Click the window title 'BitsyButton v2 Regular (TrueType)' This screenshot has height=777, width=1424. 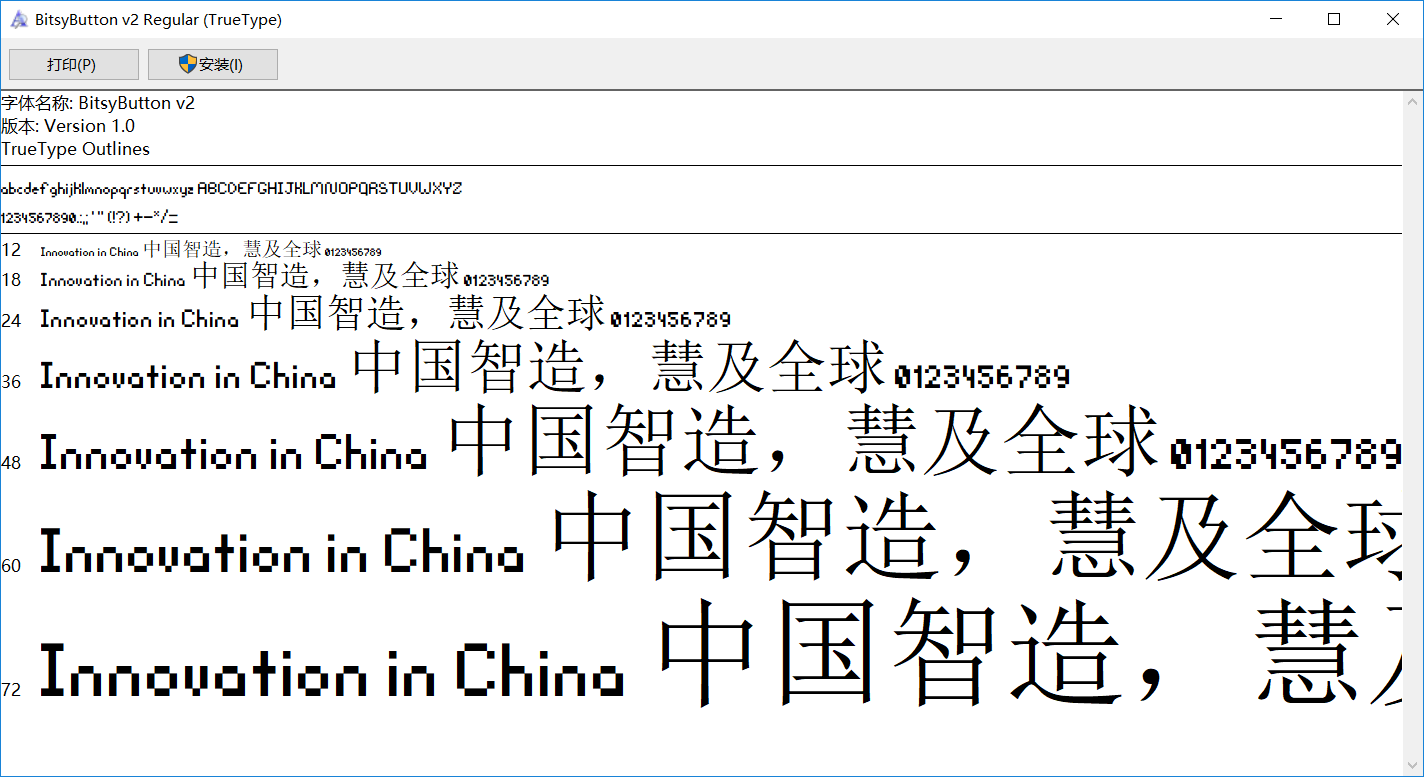tap(158, 19)
